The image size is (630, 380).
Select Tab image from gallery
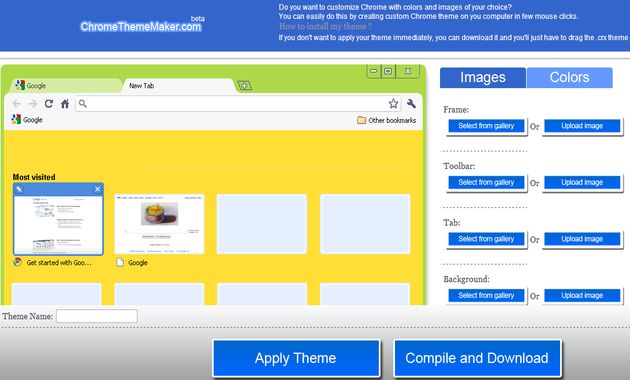click(x=486, y=239)
